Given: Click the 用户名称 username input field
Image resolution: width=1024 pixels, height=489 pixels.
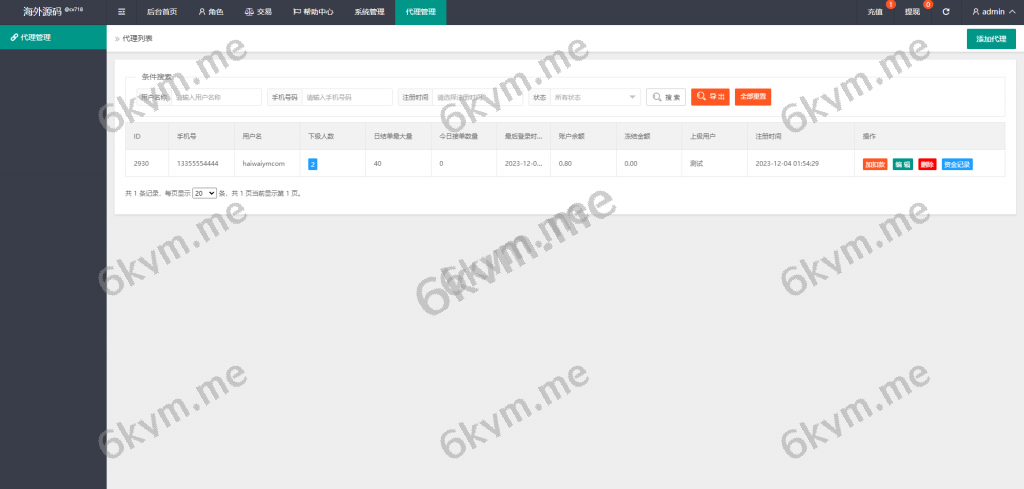Looking at the screenshot, I should click(x=218, y=97).
